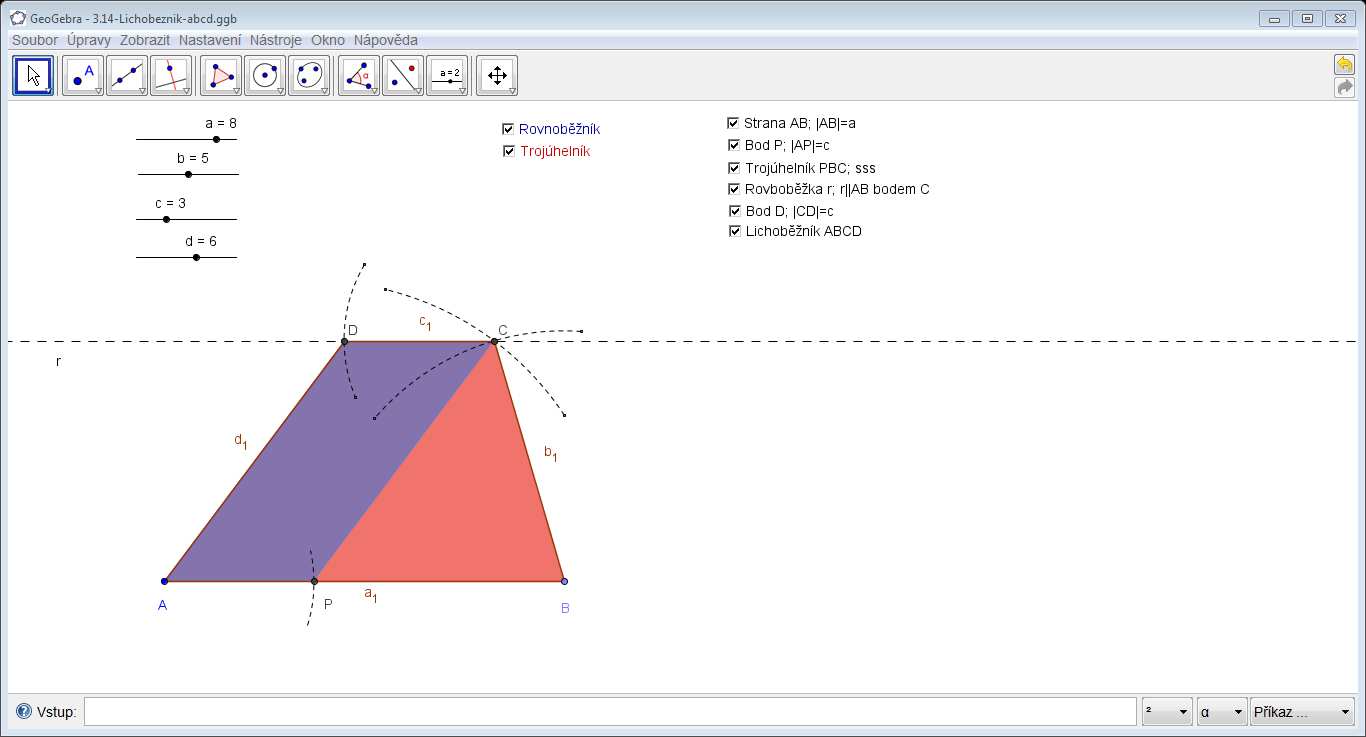Screen dimensions: 1366x737
Task: Expand the Polygon tool dropdown arrow
Action: (237, 91)
